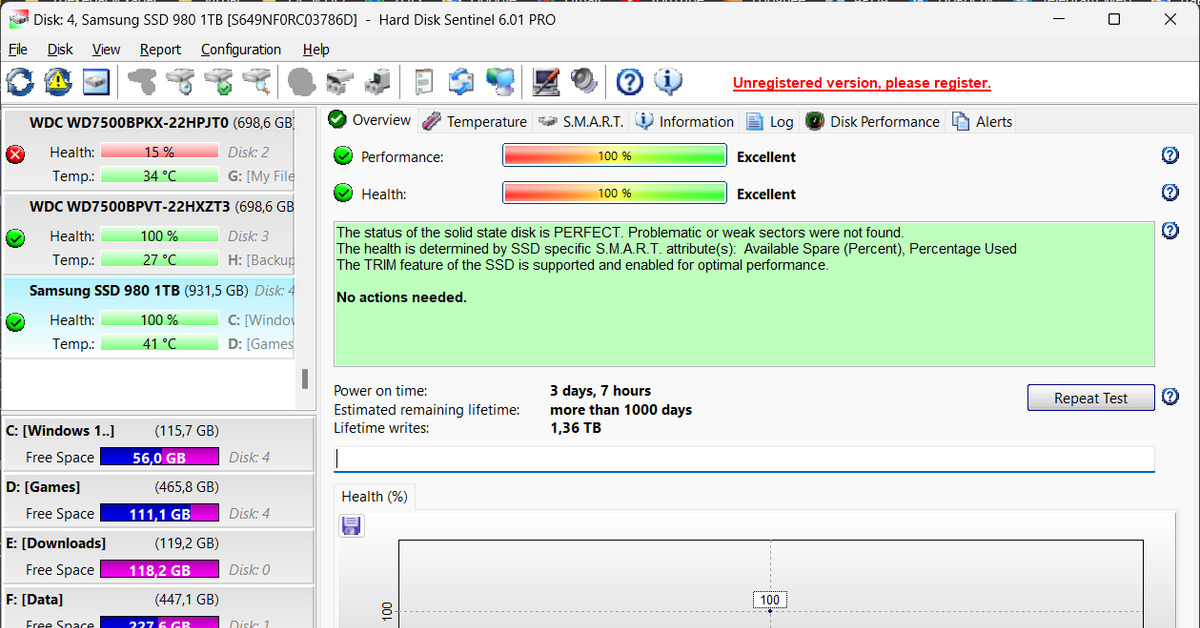Click the blue arrows send report icon
This screenshot has height=628, width=1200.
(461, 81)
